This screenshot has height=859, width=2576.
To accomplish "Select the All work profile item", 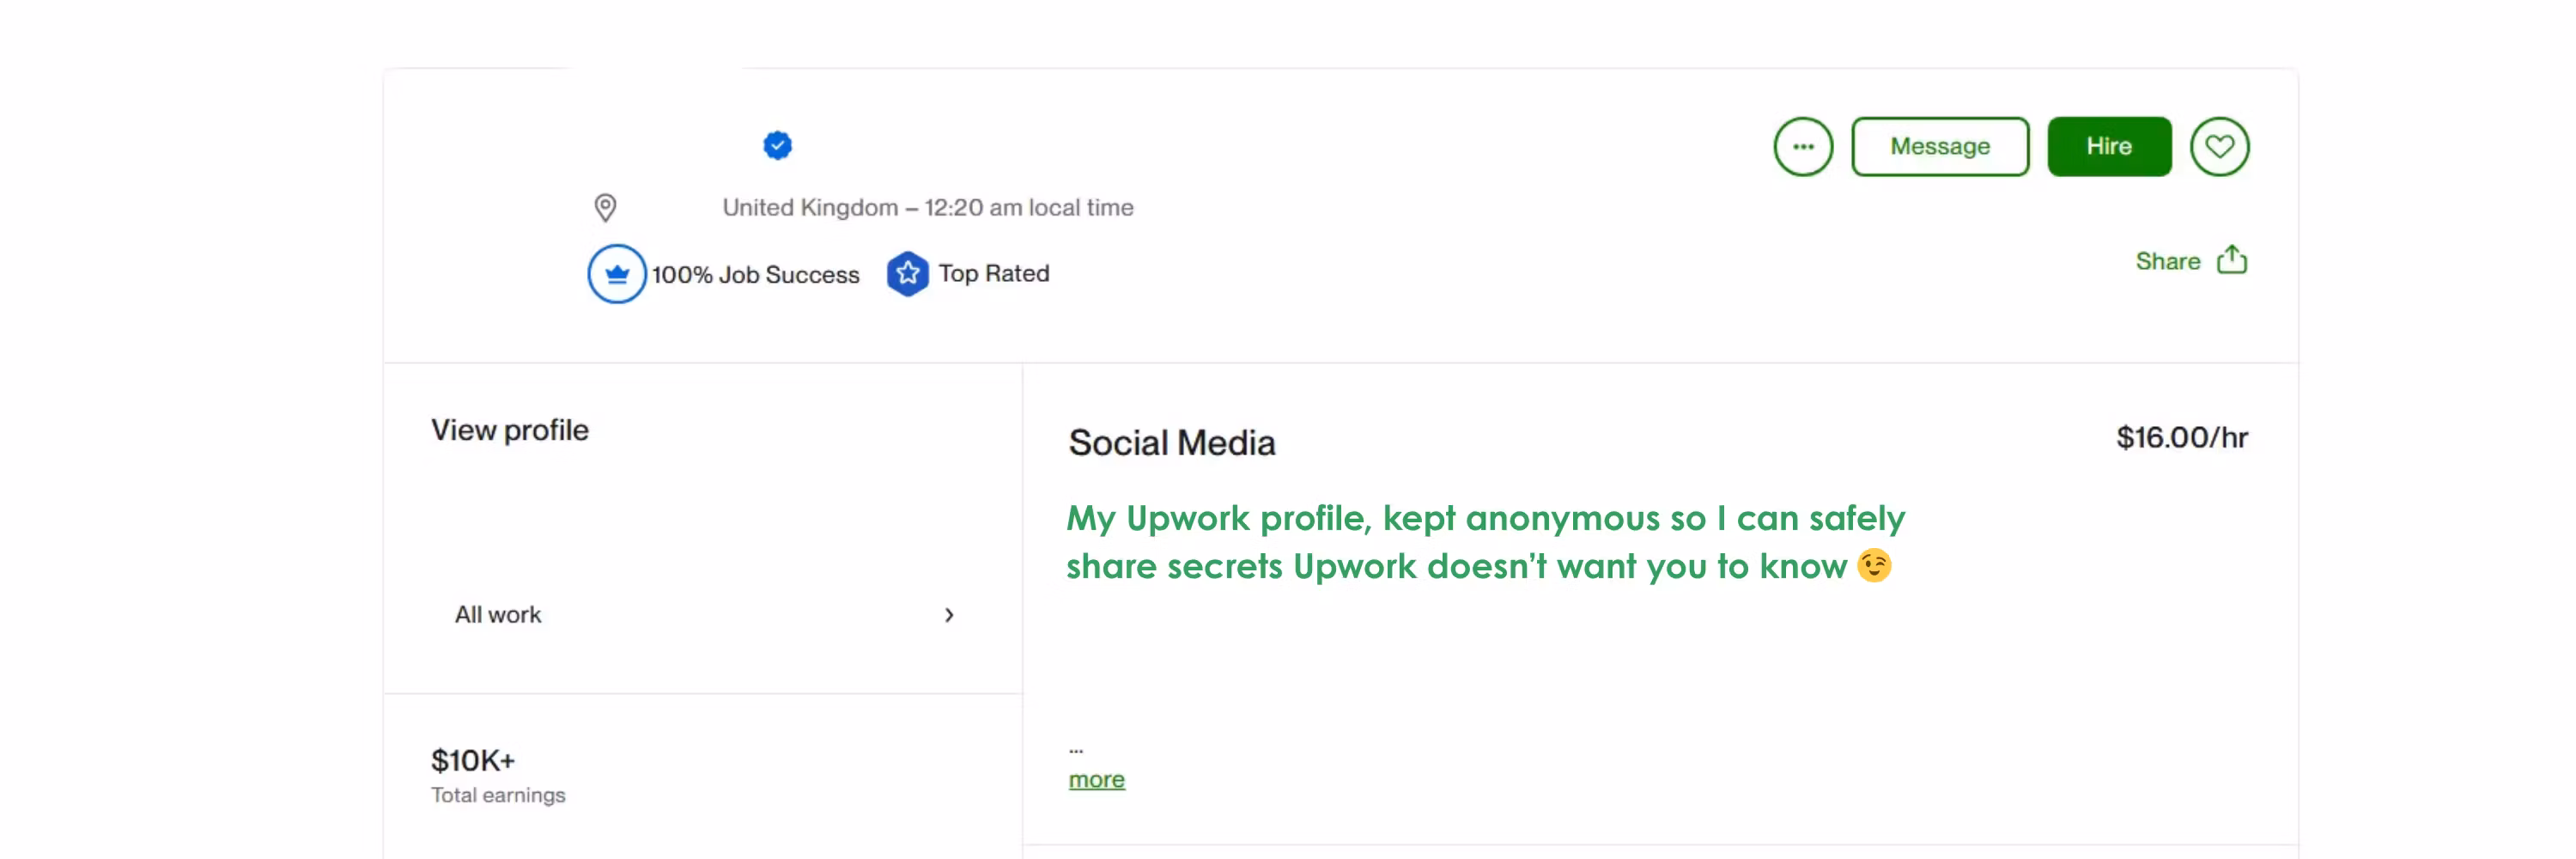I will 498,615.
